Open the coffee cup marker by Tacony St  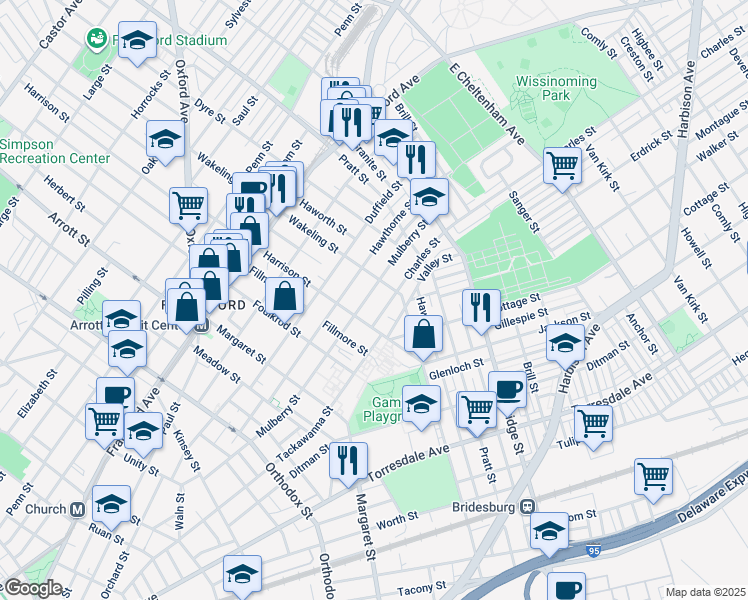566,587
